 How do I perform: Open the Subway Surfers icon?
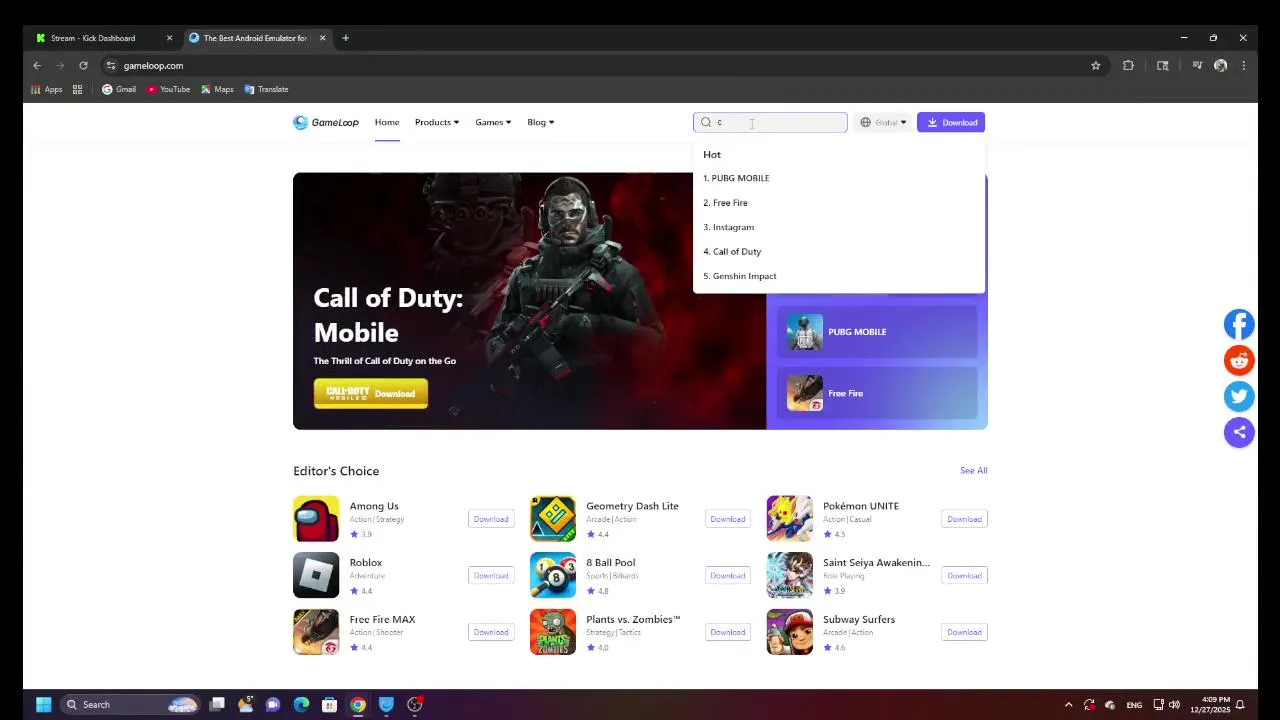pyautogui.click(x=789, y=632)
